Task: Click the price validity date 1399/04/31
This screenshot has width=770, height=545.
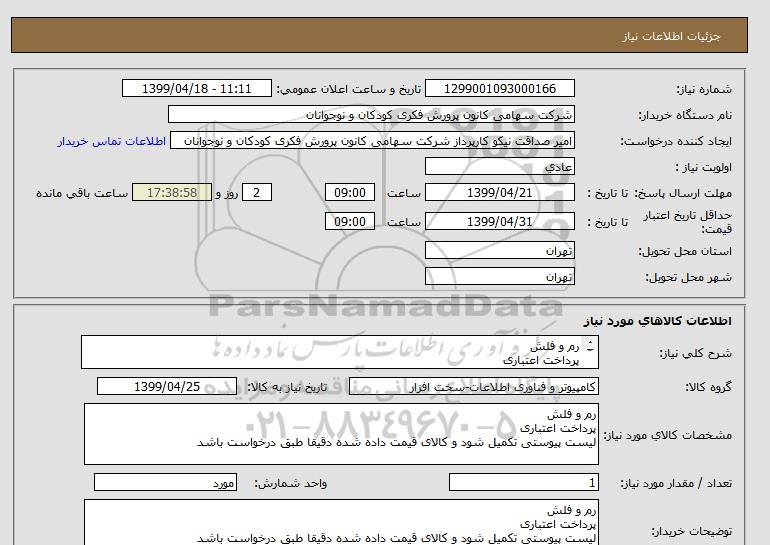Action: point(499,221)
